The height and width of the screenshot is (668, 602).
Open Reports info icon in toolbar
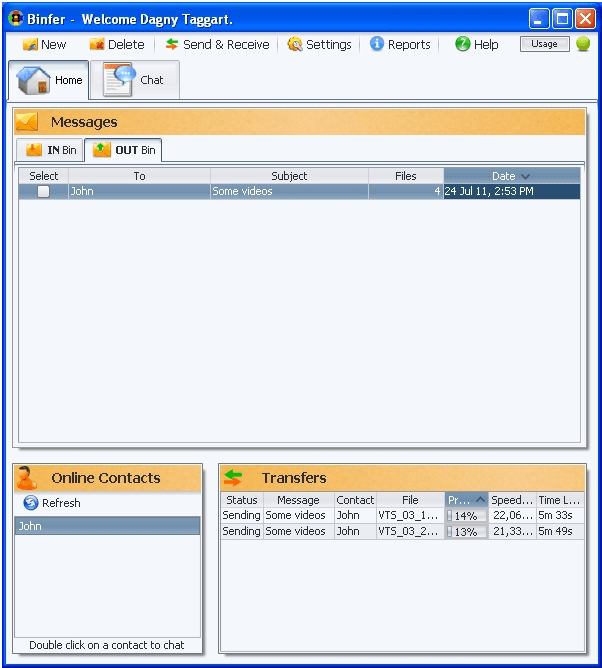tap(377, 45)
